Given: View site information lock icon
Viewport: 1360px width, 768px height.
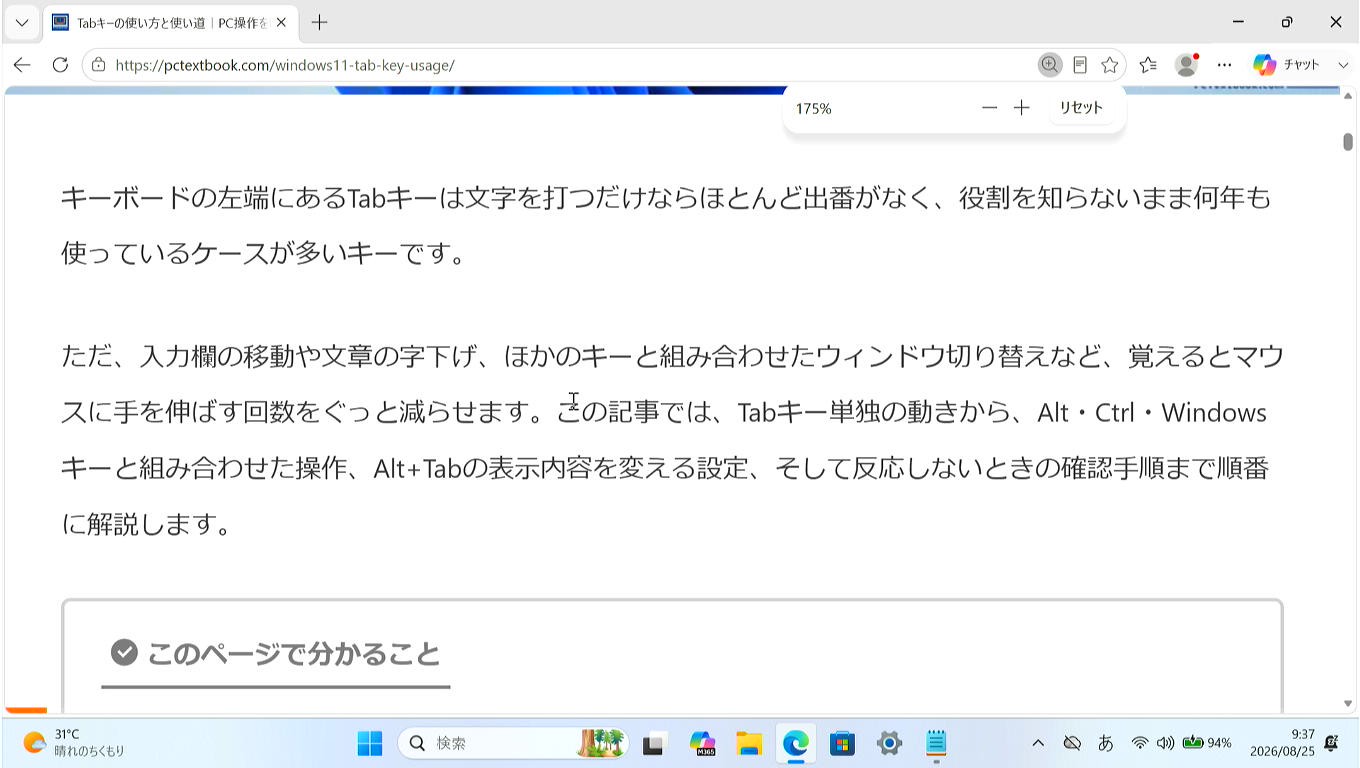Looking at the screenshot, I should tap(98, 65).
